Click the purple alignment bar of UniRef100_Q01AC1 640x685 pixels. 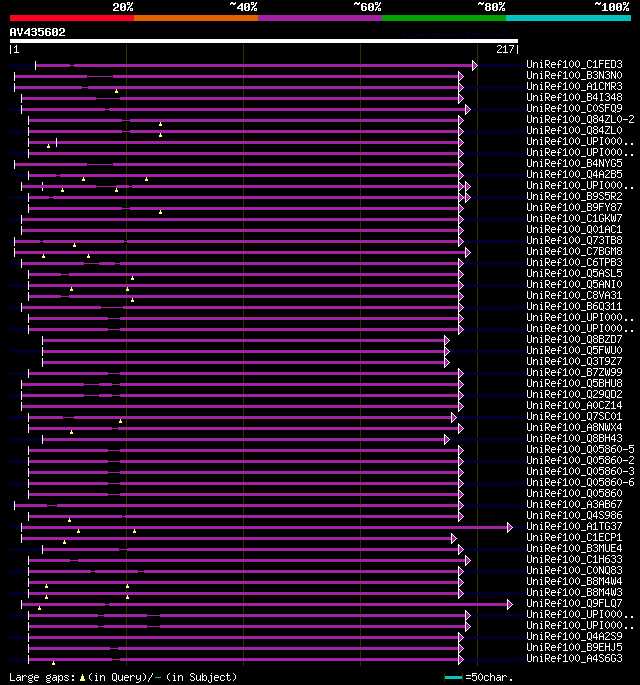(240, 231)
